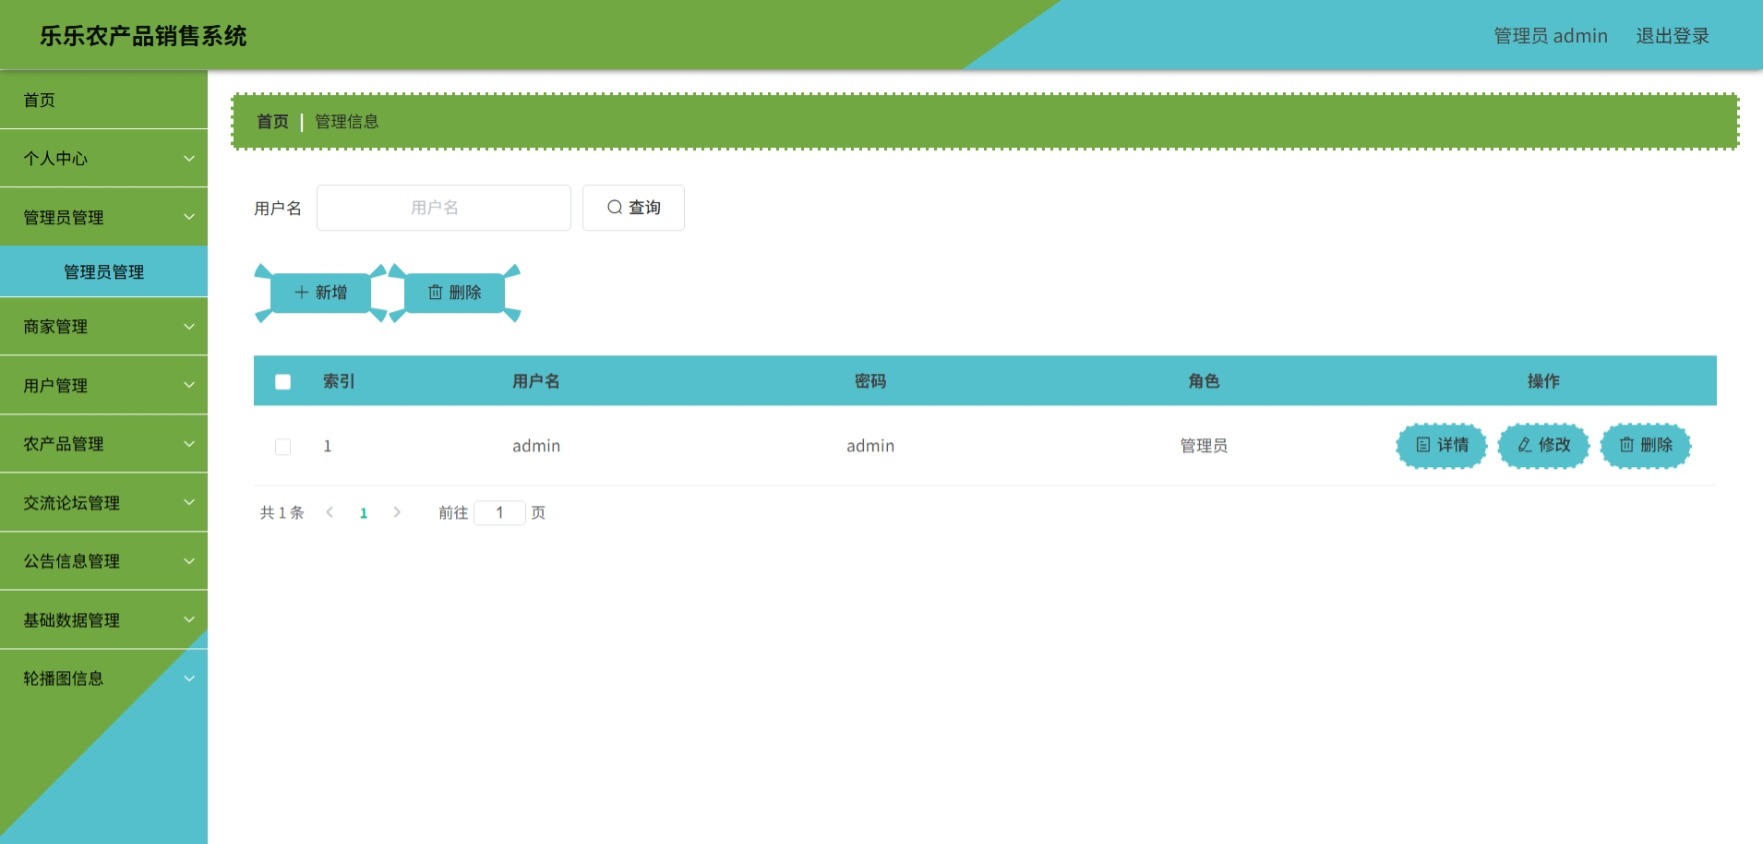This screenshot has width=1763, height=844.
Task: Check the admin row checkbox
Action: 283,447
